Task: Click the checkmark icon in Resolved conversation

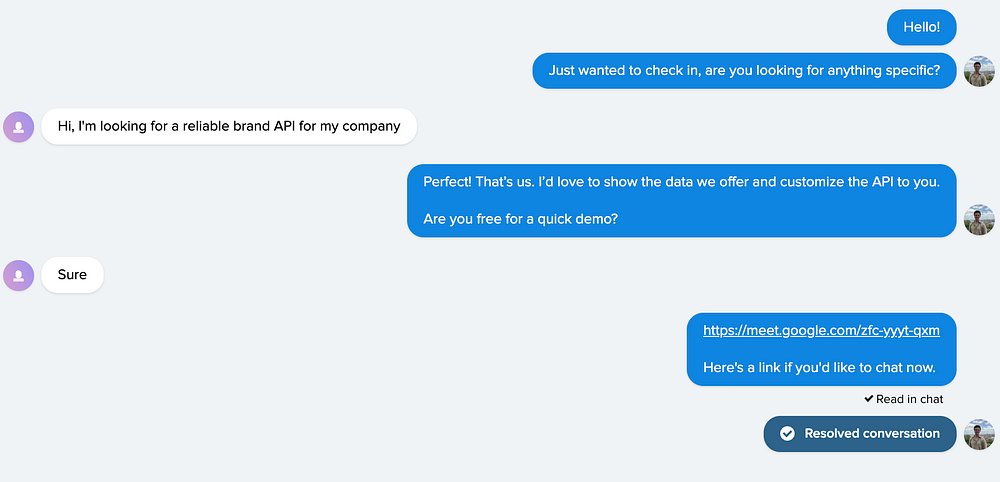Action: click(x=787, y=434)
